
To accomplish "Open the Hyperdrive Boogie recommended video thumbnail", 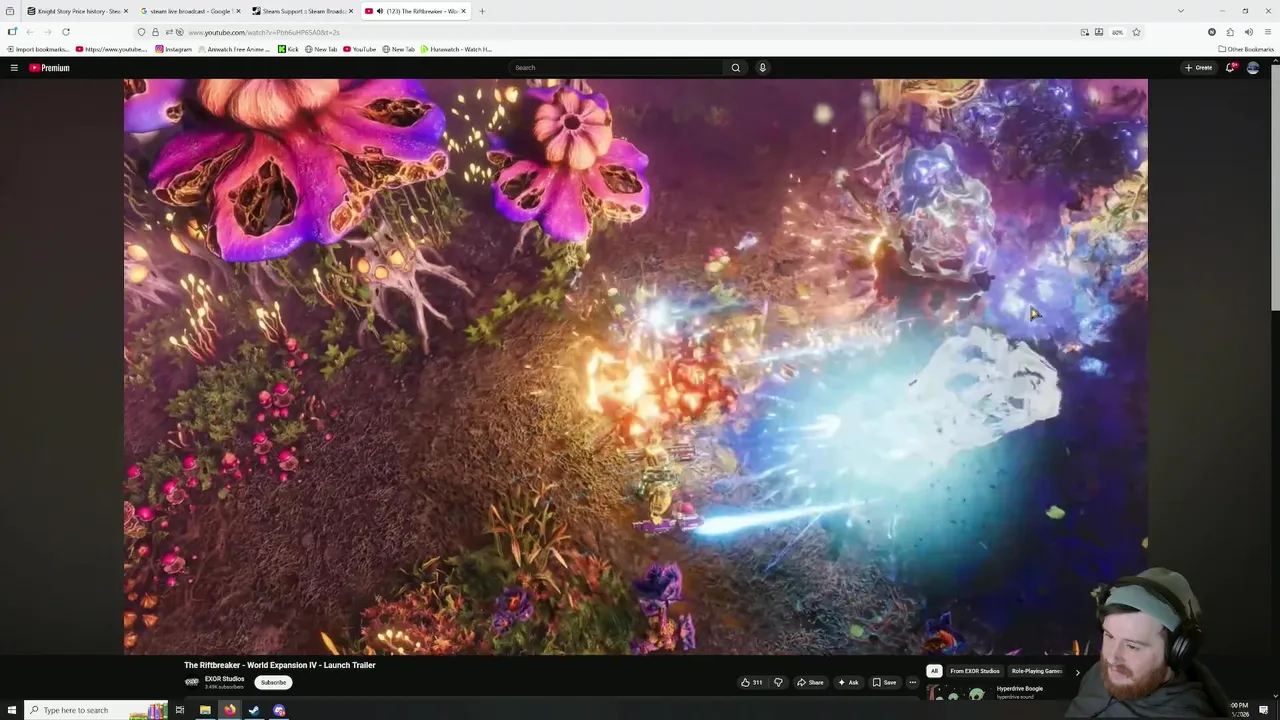I will 958,692.
